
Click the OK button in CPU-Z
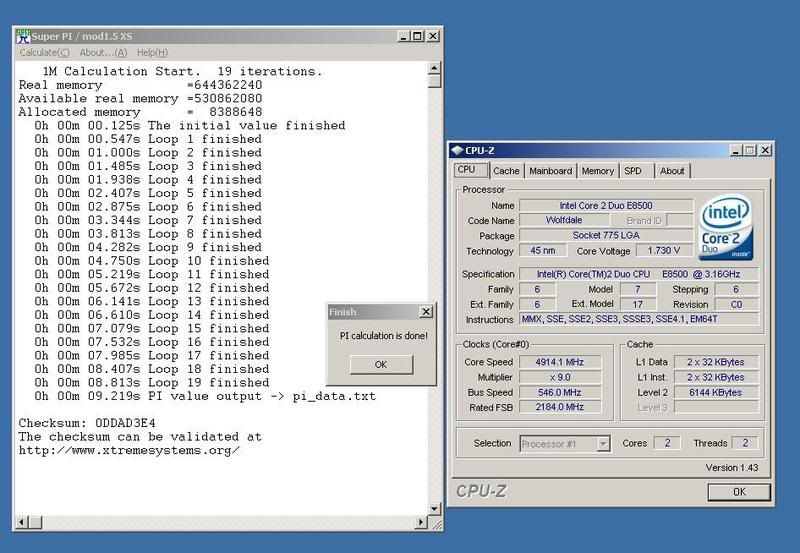pos(738,491)
